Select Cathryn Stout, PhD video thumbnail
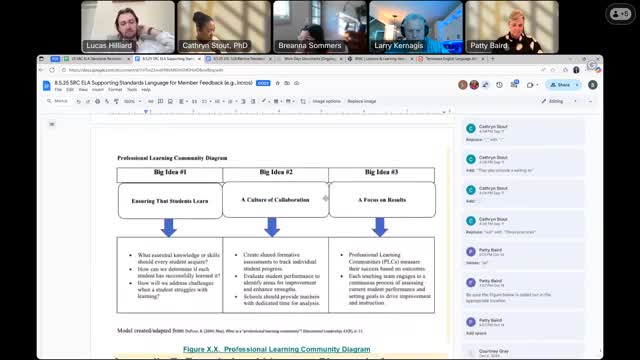Image resolution: width=640 pixels, height=360 pixels. 224,27
